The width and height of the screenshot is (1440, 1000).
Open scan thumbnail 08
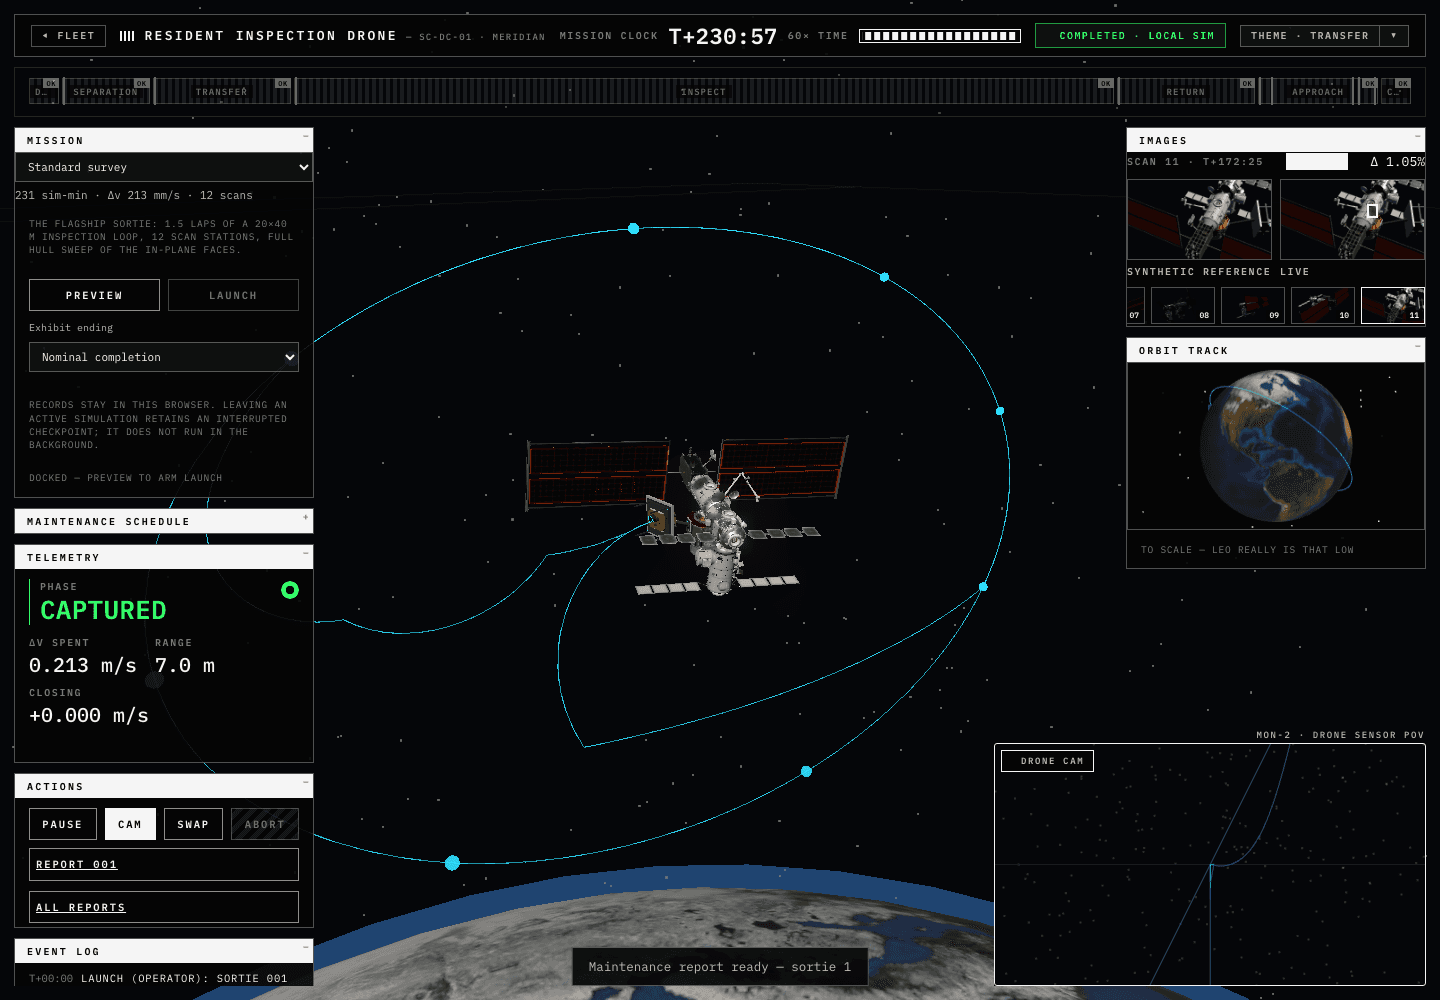[x=1183, y=305]
